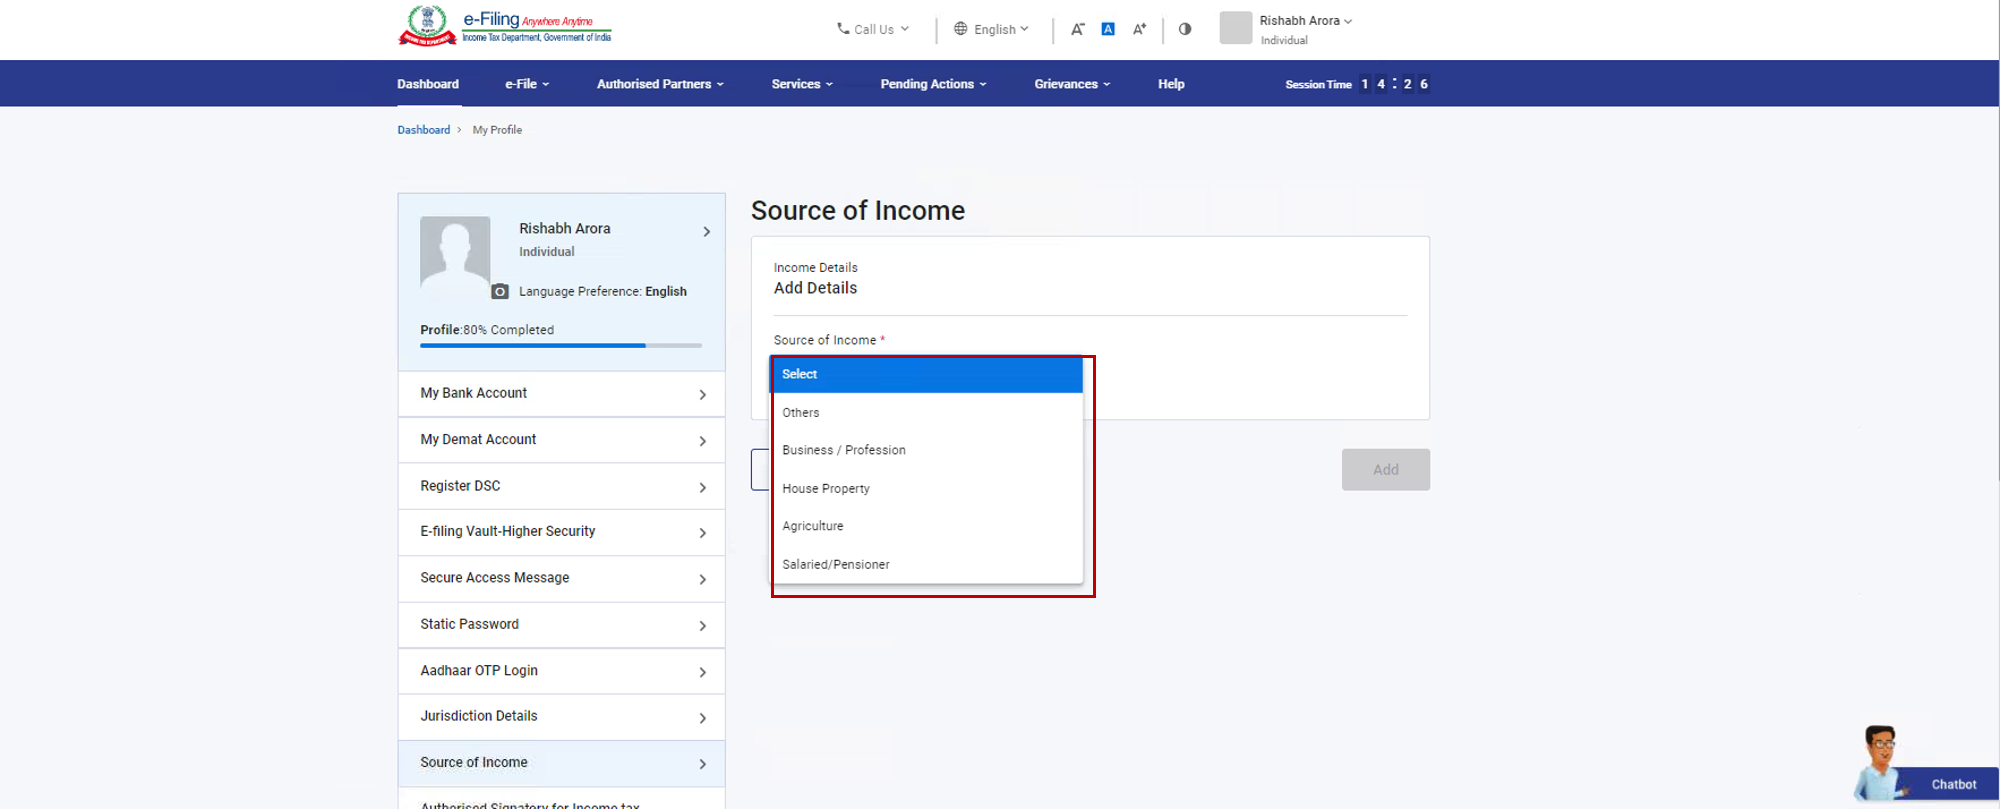Toggle high contrast mode icon
The height and width of the screenshot is (809, 2000).
coord(1185,29)
